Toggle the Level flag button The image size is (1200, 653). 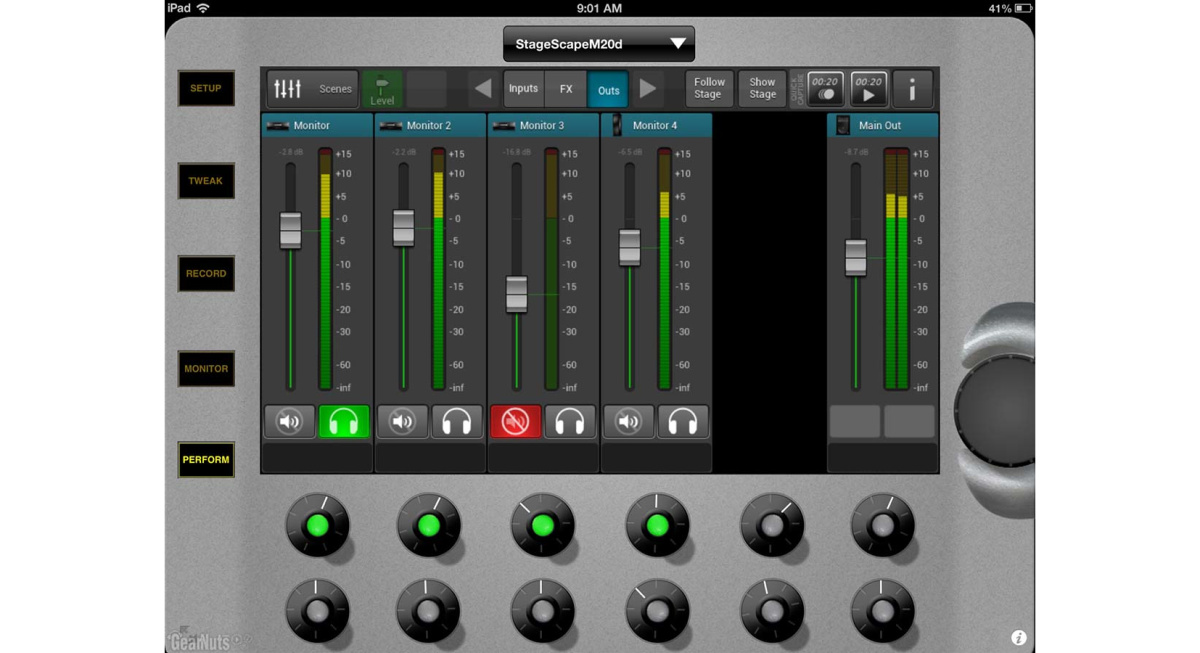[x=382, y=89]
